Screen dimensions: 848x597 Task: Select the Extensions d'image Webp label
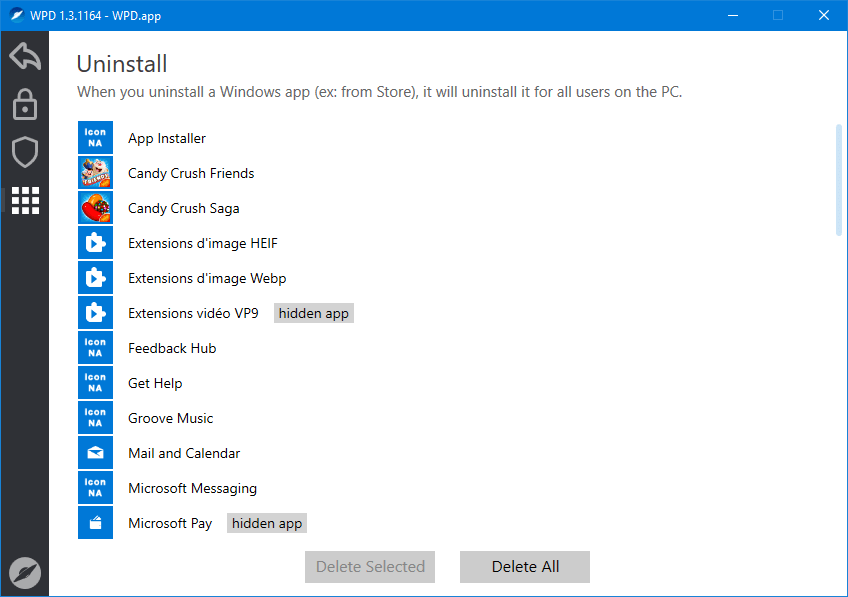click(x=207, y=278)
